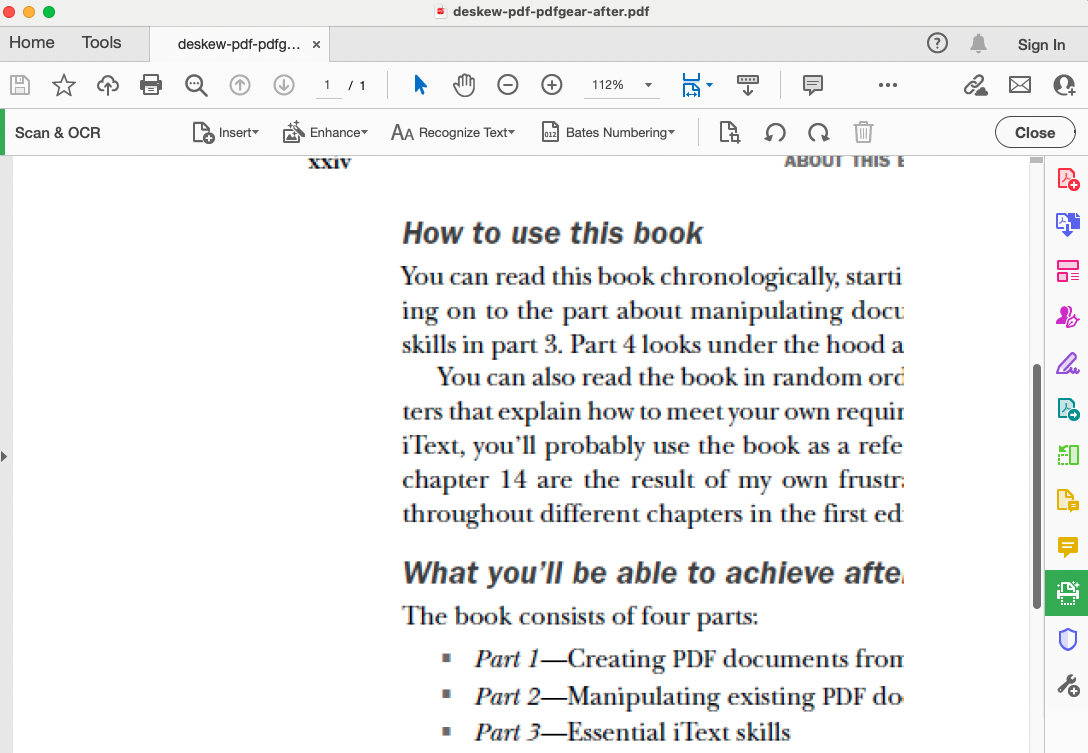Image resolution: width=1088 pixels, height=753 pixels.
Task: Zoom in with the plus button
Action: [552, 85]
